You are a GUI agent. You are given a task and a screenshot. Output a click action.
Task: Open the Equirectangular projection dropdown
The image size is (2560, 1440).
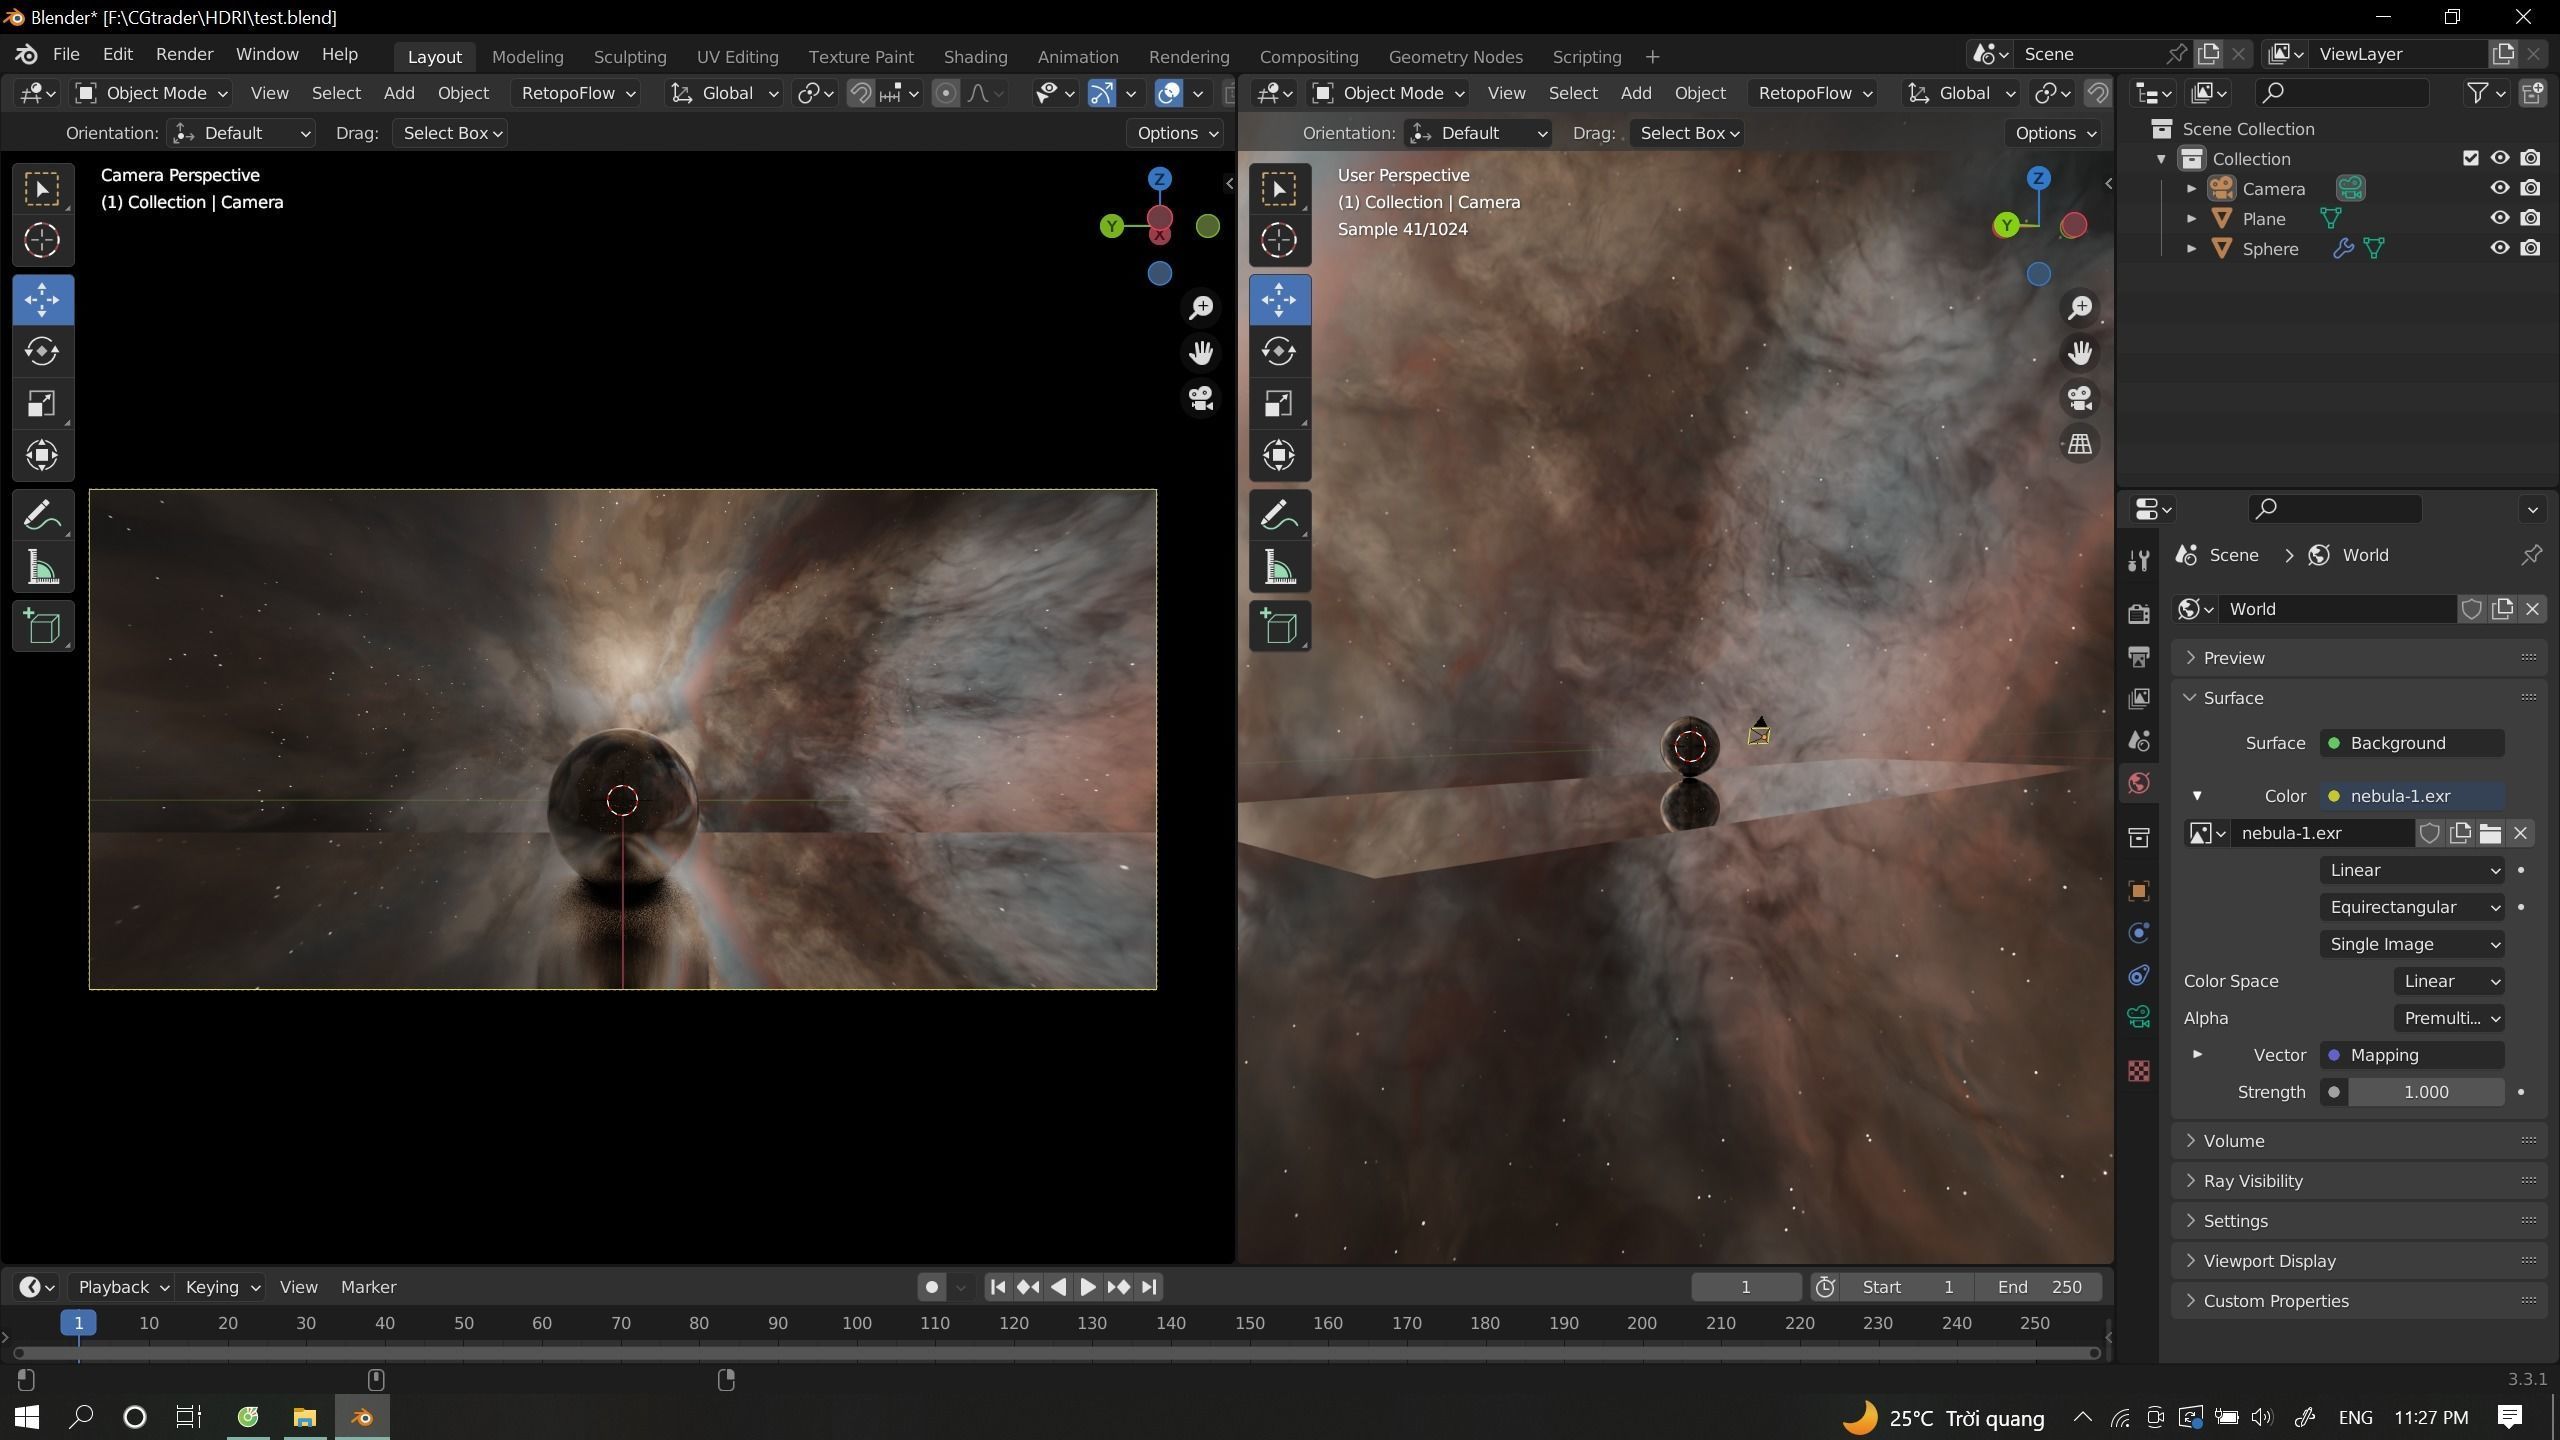click(2412, 907)
